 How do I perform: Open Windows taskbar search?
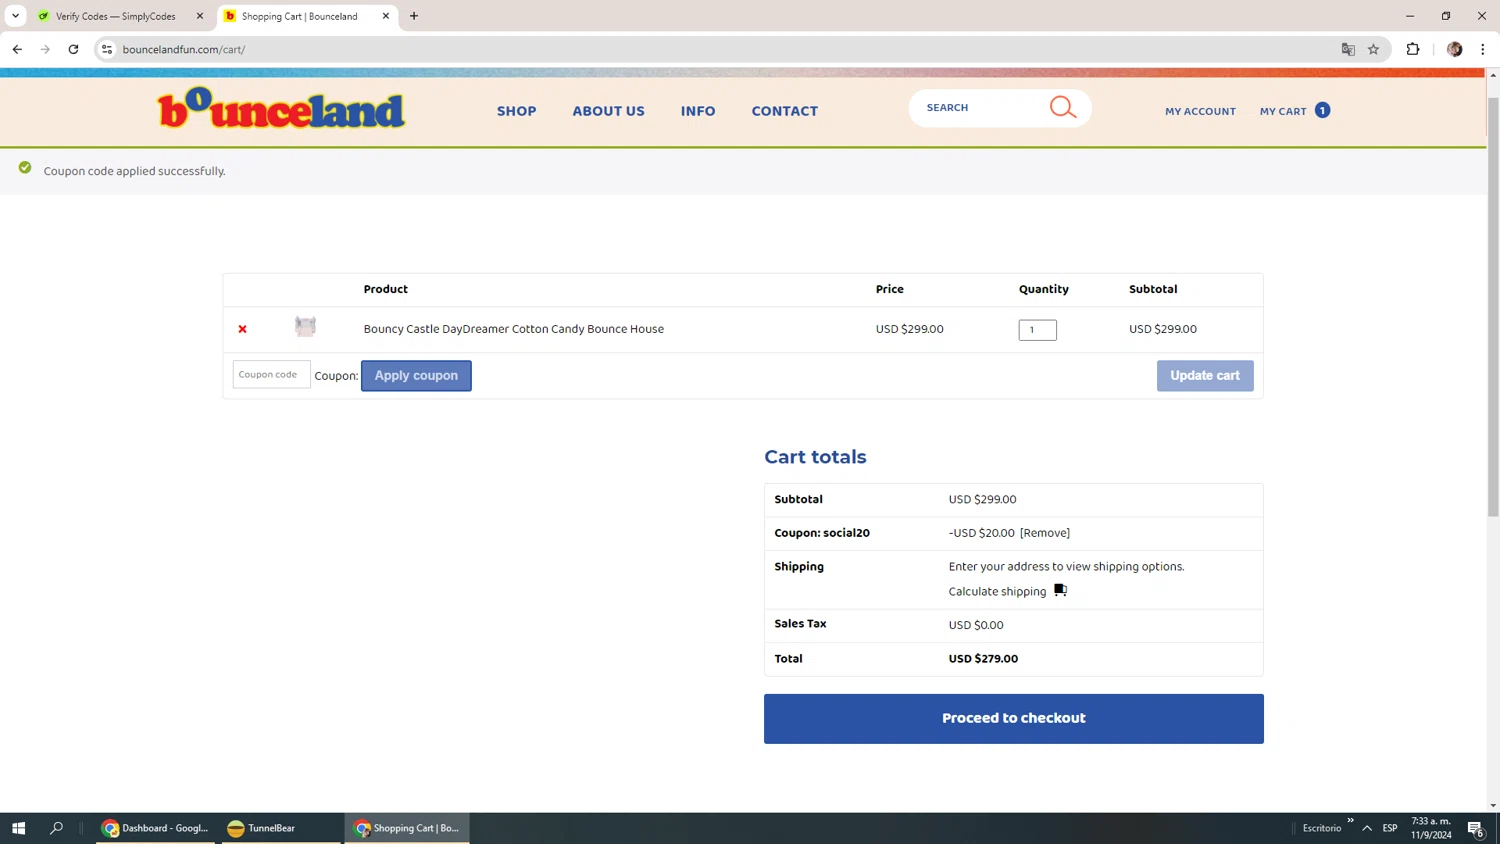coord(57,828)
